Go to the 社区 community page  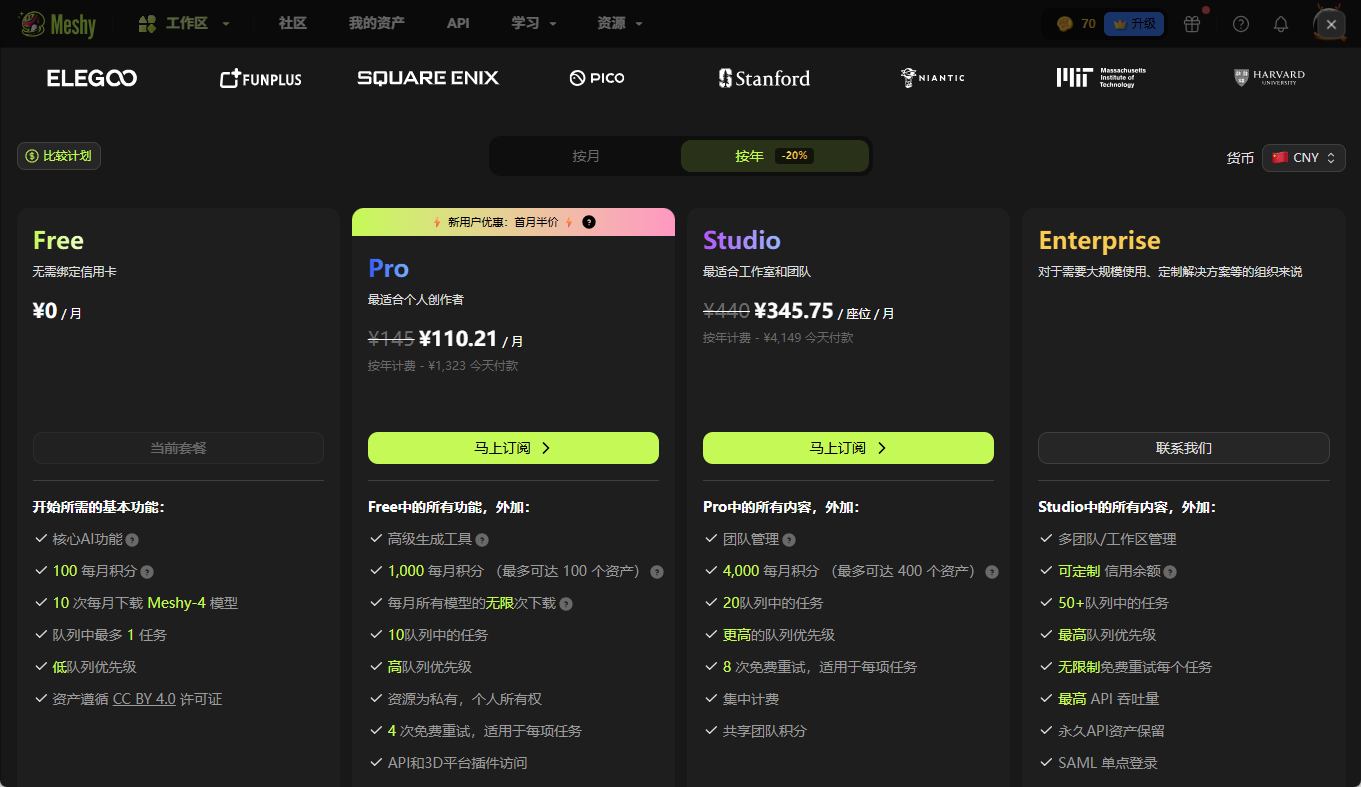[293, 23]
